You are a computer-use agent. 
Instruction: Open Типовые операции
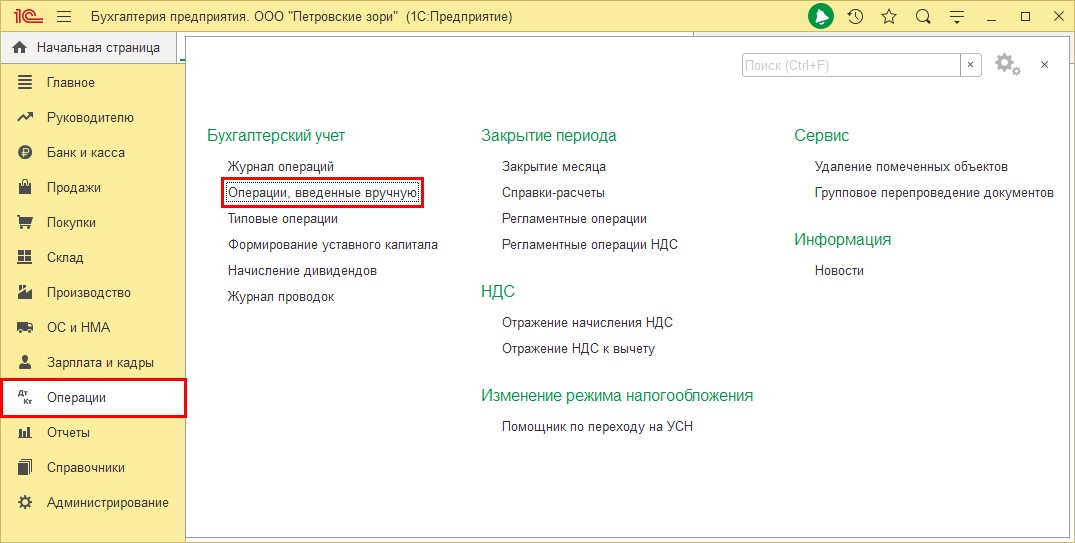click(282, 219)
